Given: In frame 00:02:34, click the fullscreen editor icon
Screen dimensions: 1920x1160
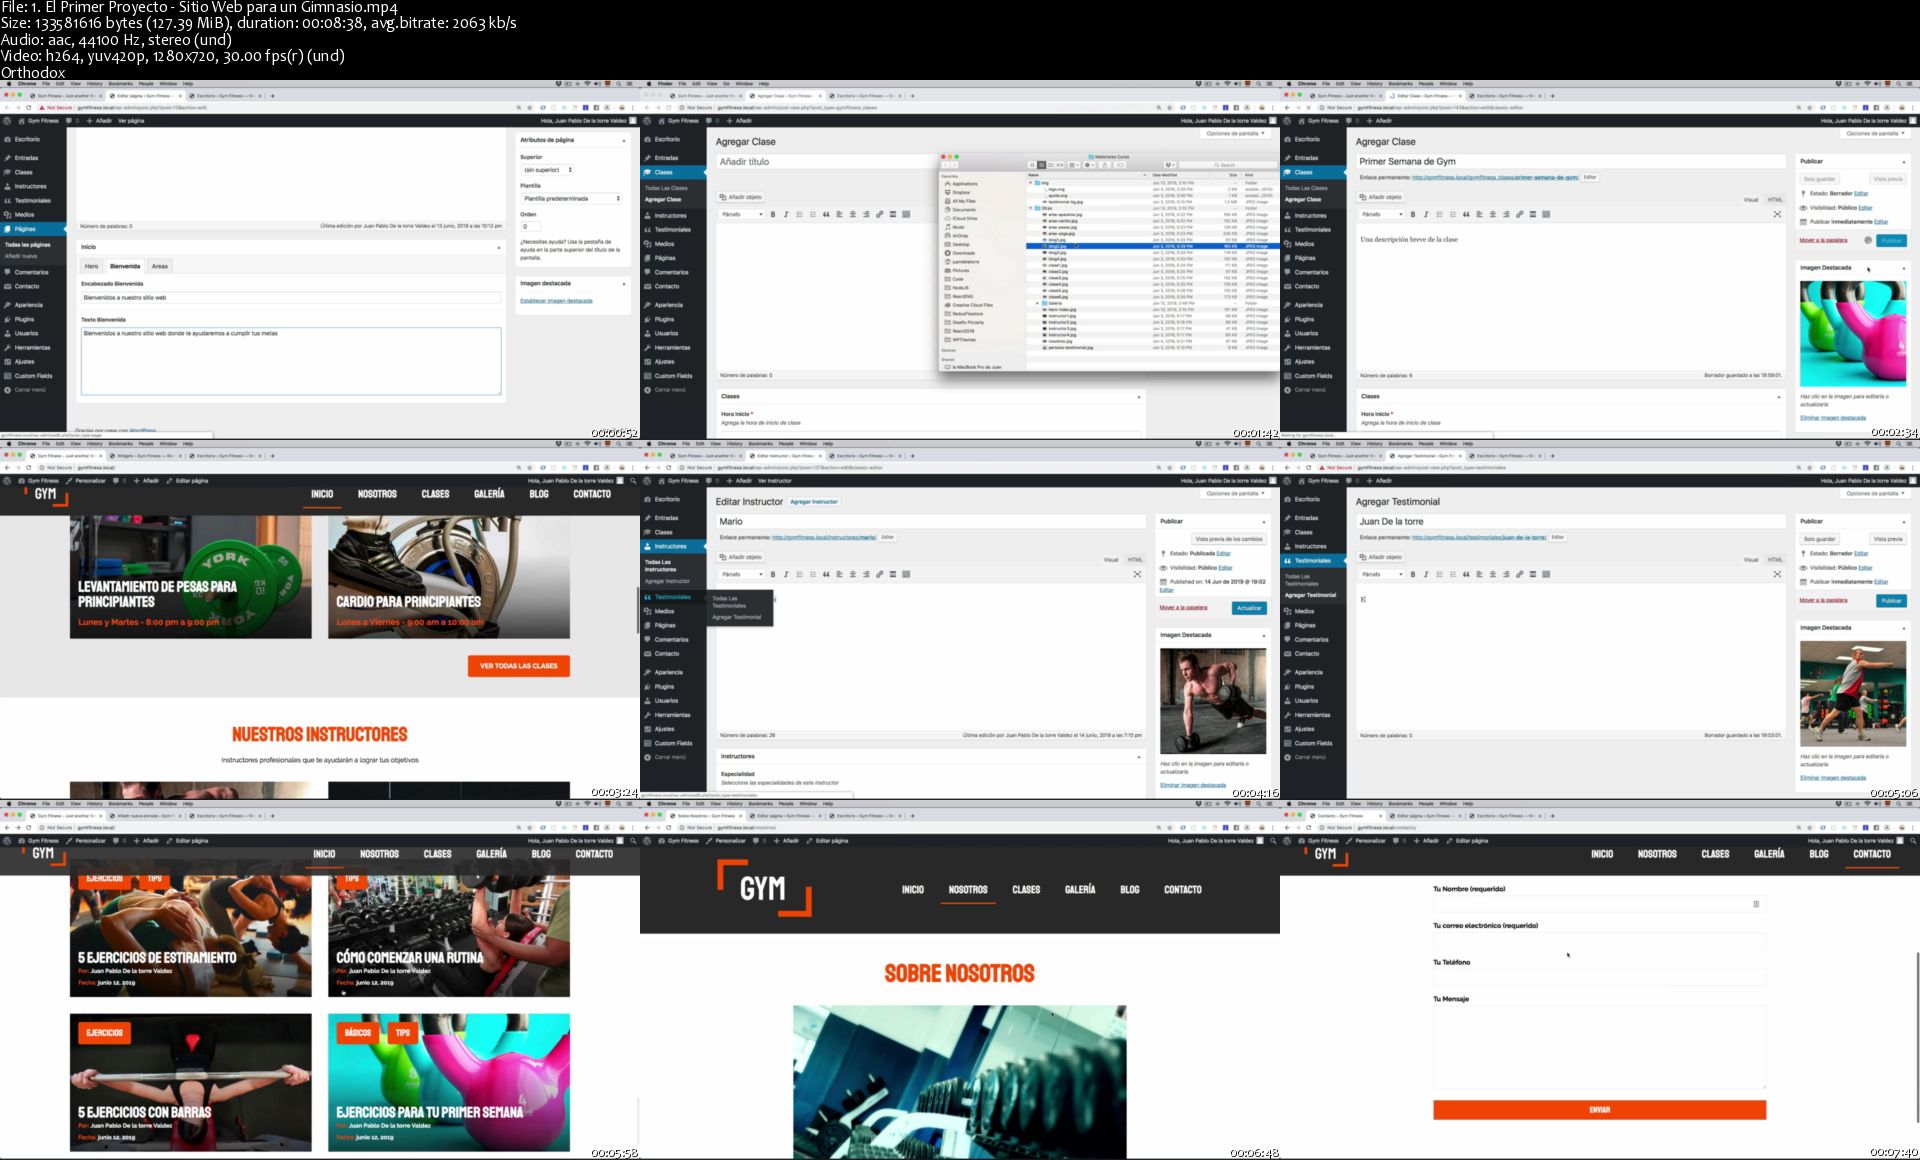Looking at the screenshot, I should click(1777, 214).
